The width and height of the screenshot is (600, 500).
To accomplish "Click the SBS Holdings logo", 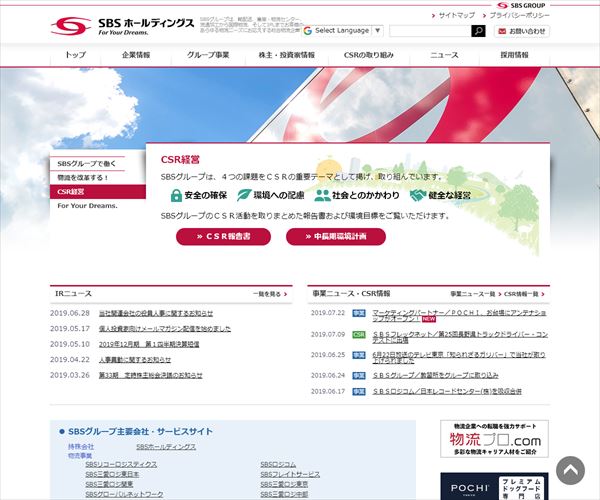I will 122,26.
